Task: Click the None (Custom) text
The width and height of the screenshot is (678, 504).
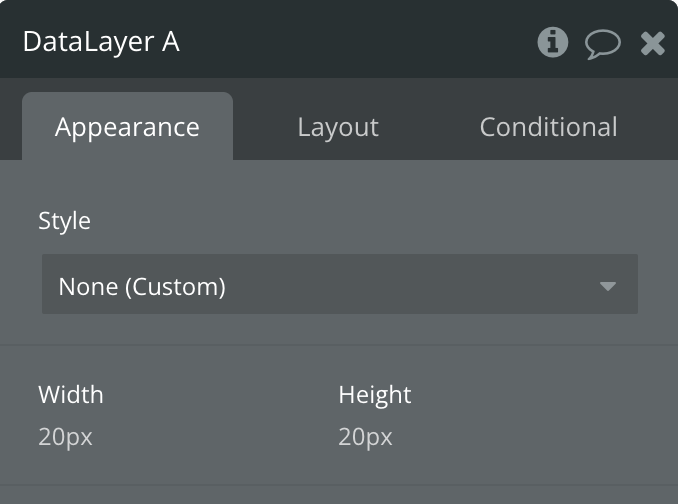Action: coord(142,287)
